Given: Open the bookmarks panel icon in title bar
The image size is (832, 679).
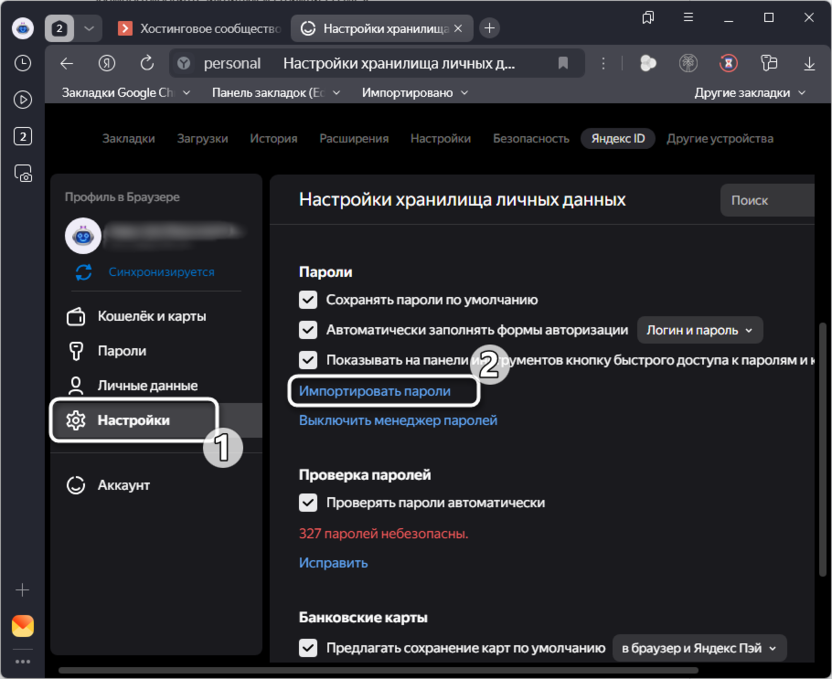Looking at the screenshot, I should pos(648,18).
